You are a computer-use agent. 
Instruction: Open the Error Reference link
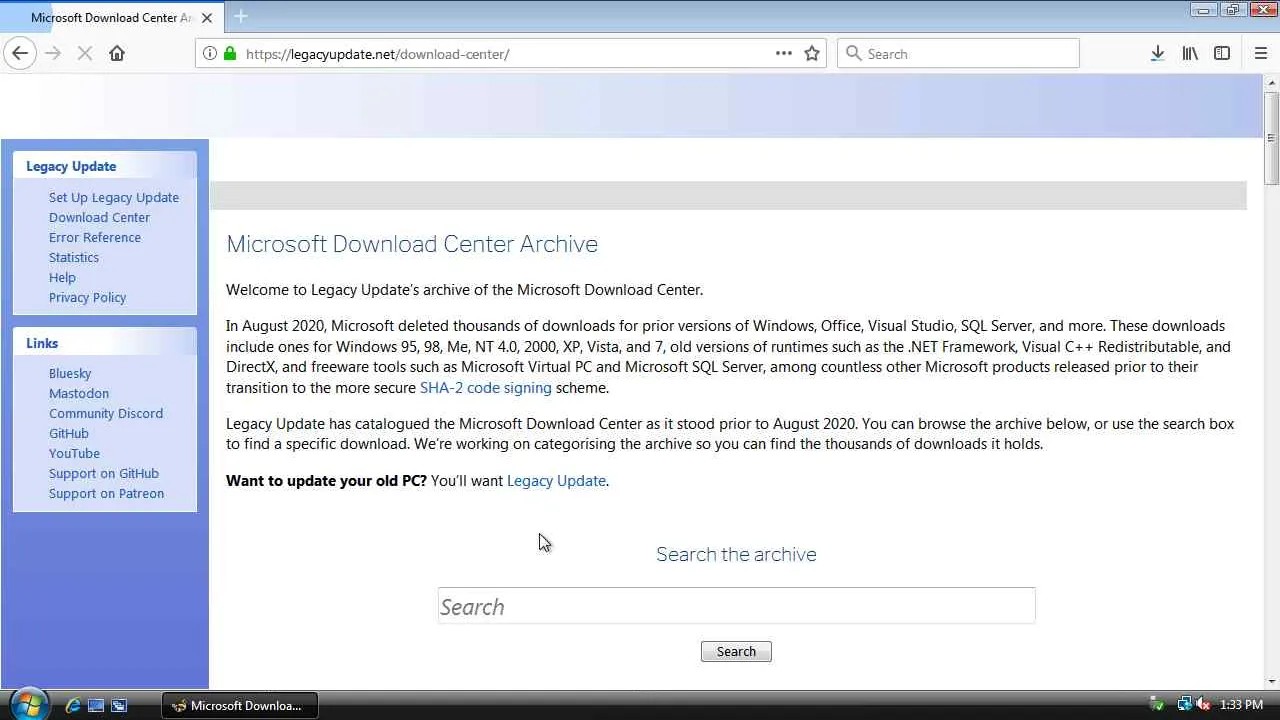(95, 237)
